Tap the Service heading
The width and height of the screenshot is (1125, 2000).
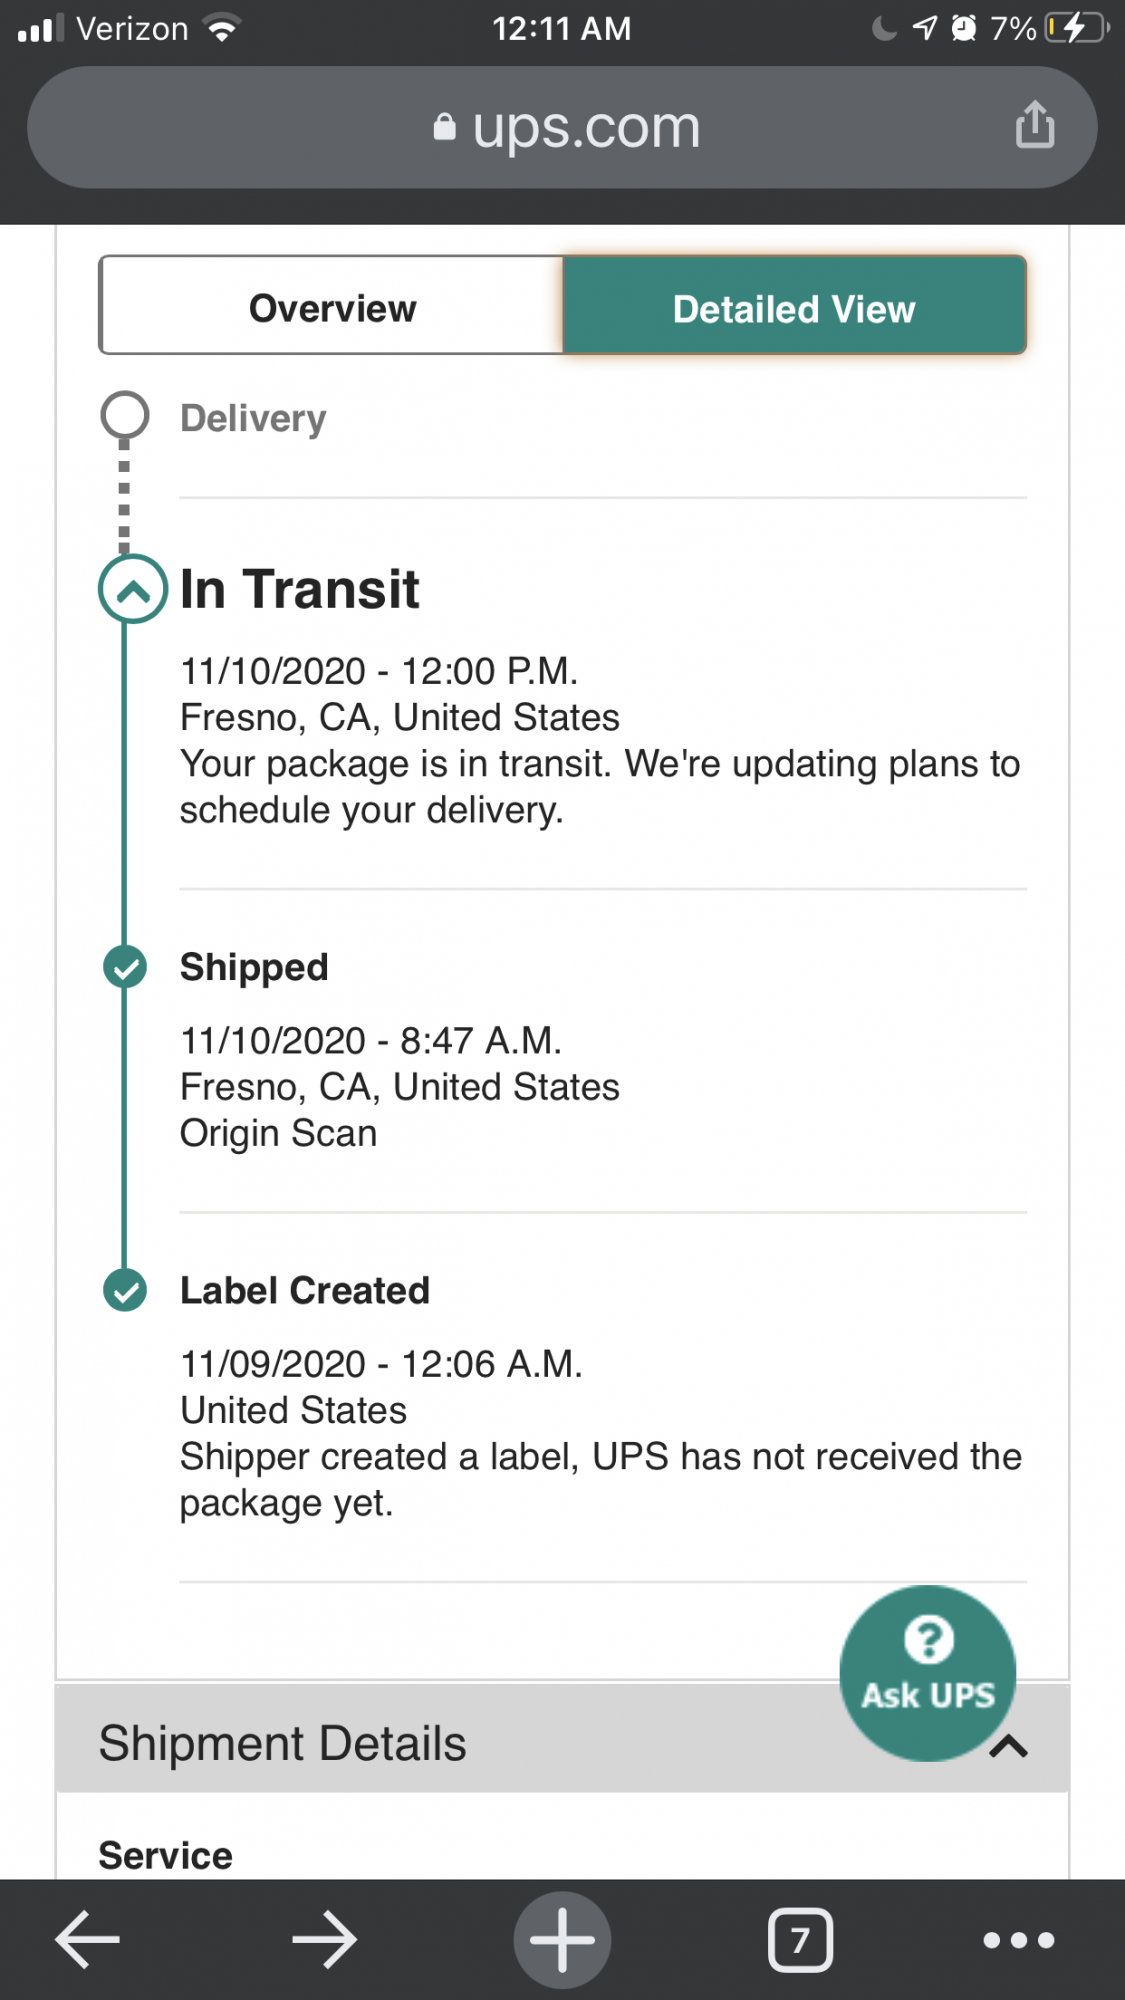[x=166, y=1855]
